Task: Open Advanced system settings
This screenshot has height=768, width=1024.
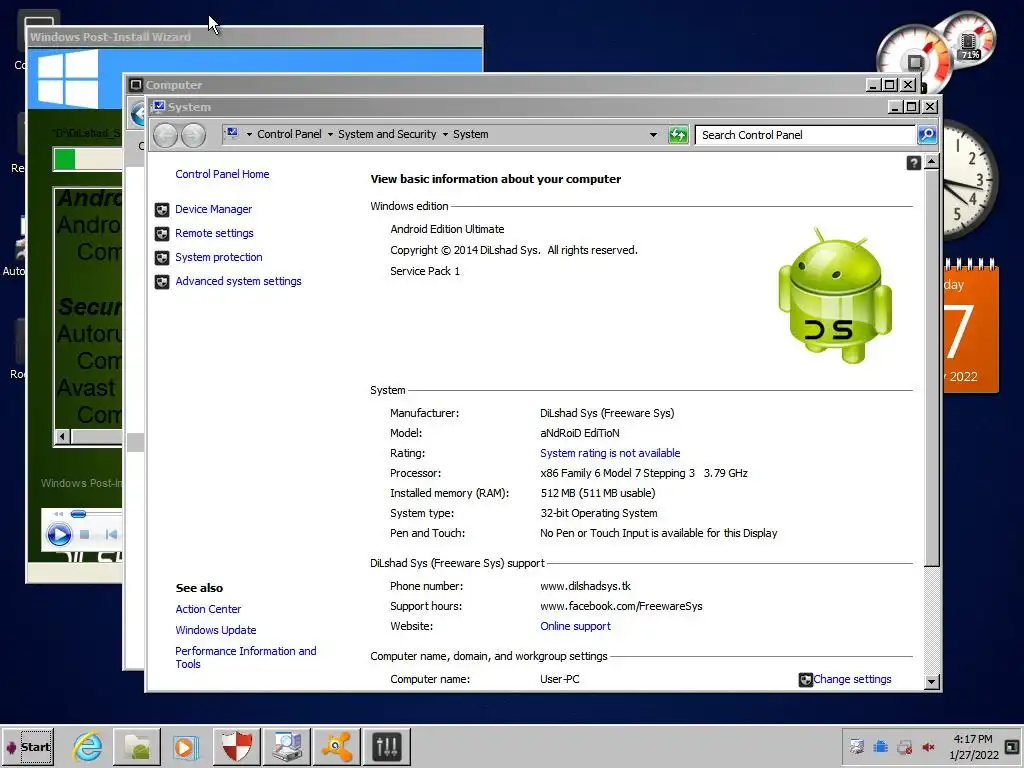Action: click(238, 281)
